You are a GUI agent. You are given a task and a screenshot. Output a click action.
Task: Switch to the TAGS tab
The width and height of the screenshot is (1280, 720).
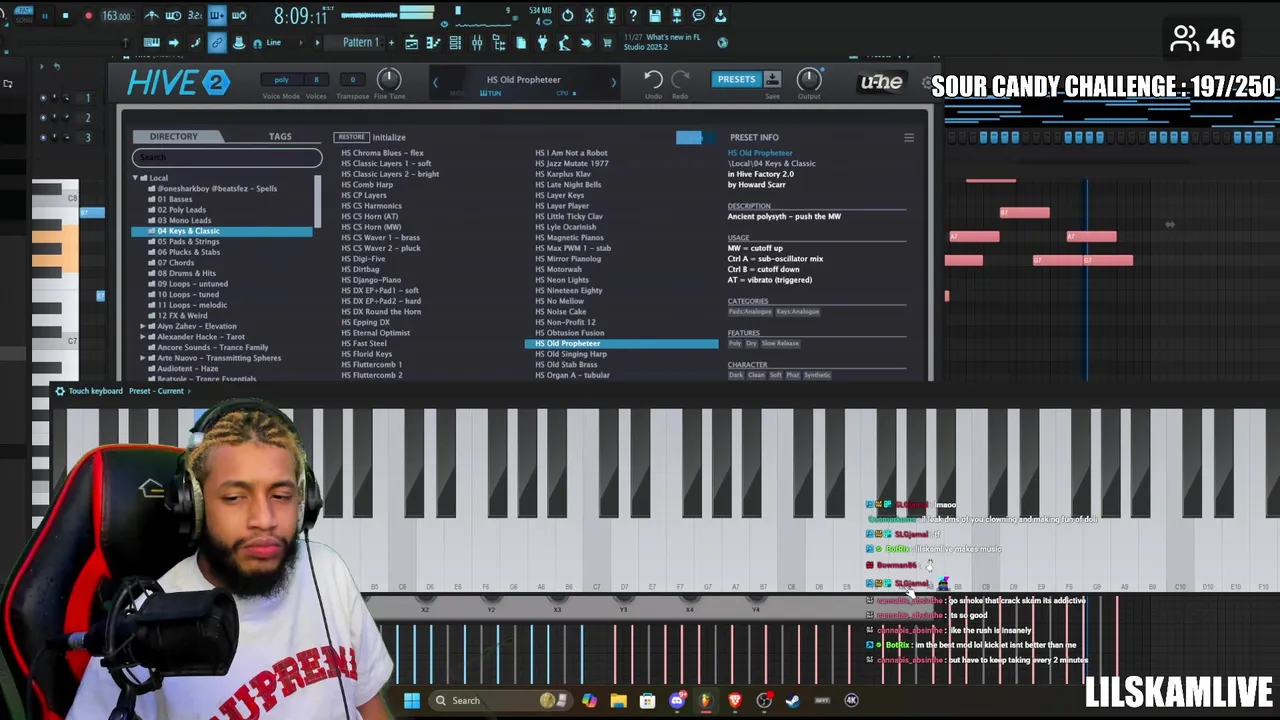click(280, 136)
